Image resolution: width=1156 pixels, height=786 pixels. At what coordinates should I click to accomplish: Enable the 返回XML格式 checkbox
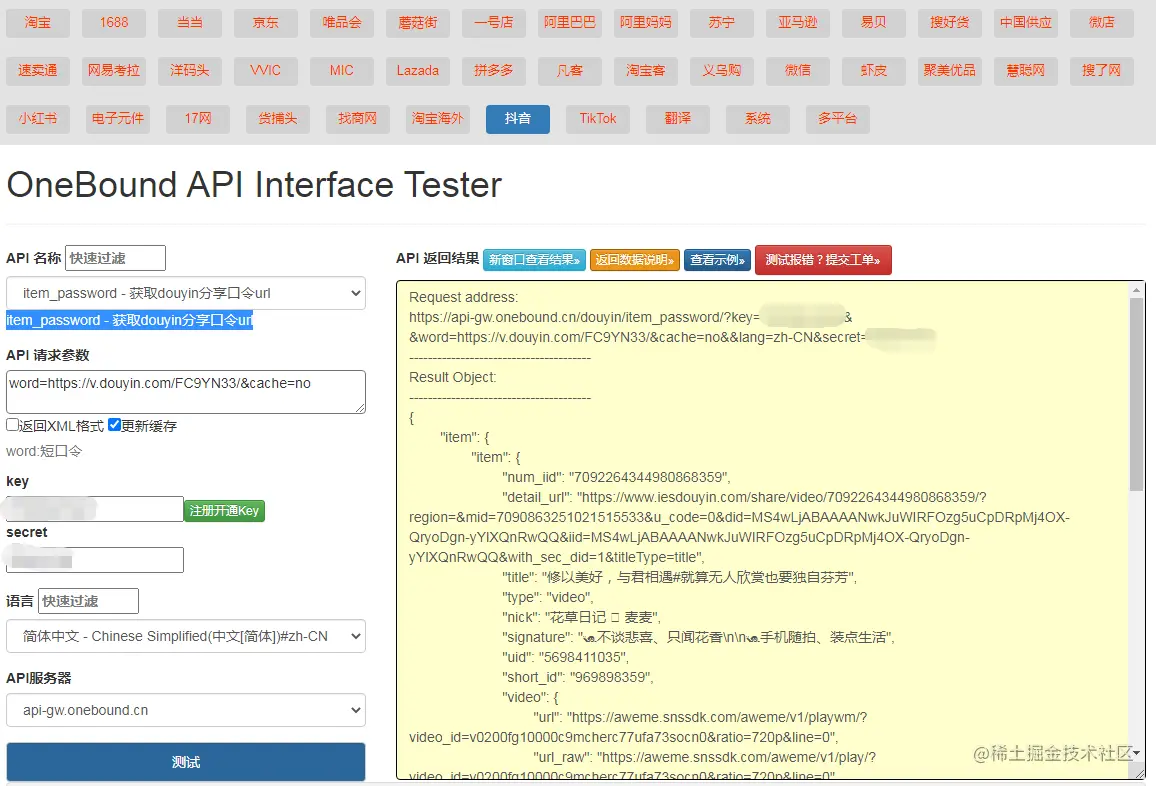[12, 425]
